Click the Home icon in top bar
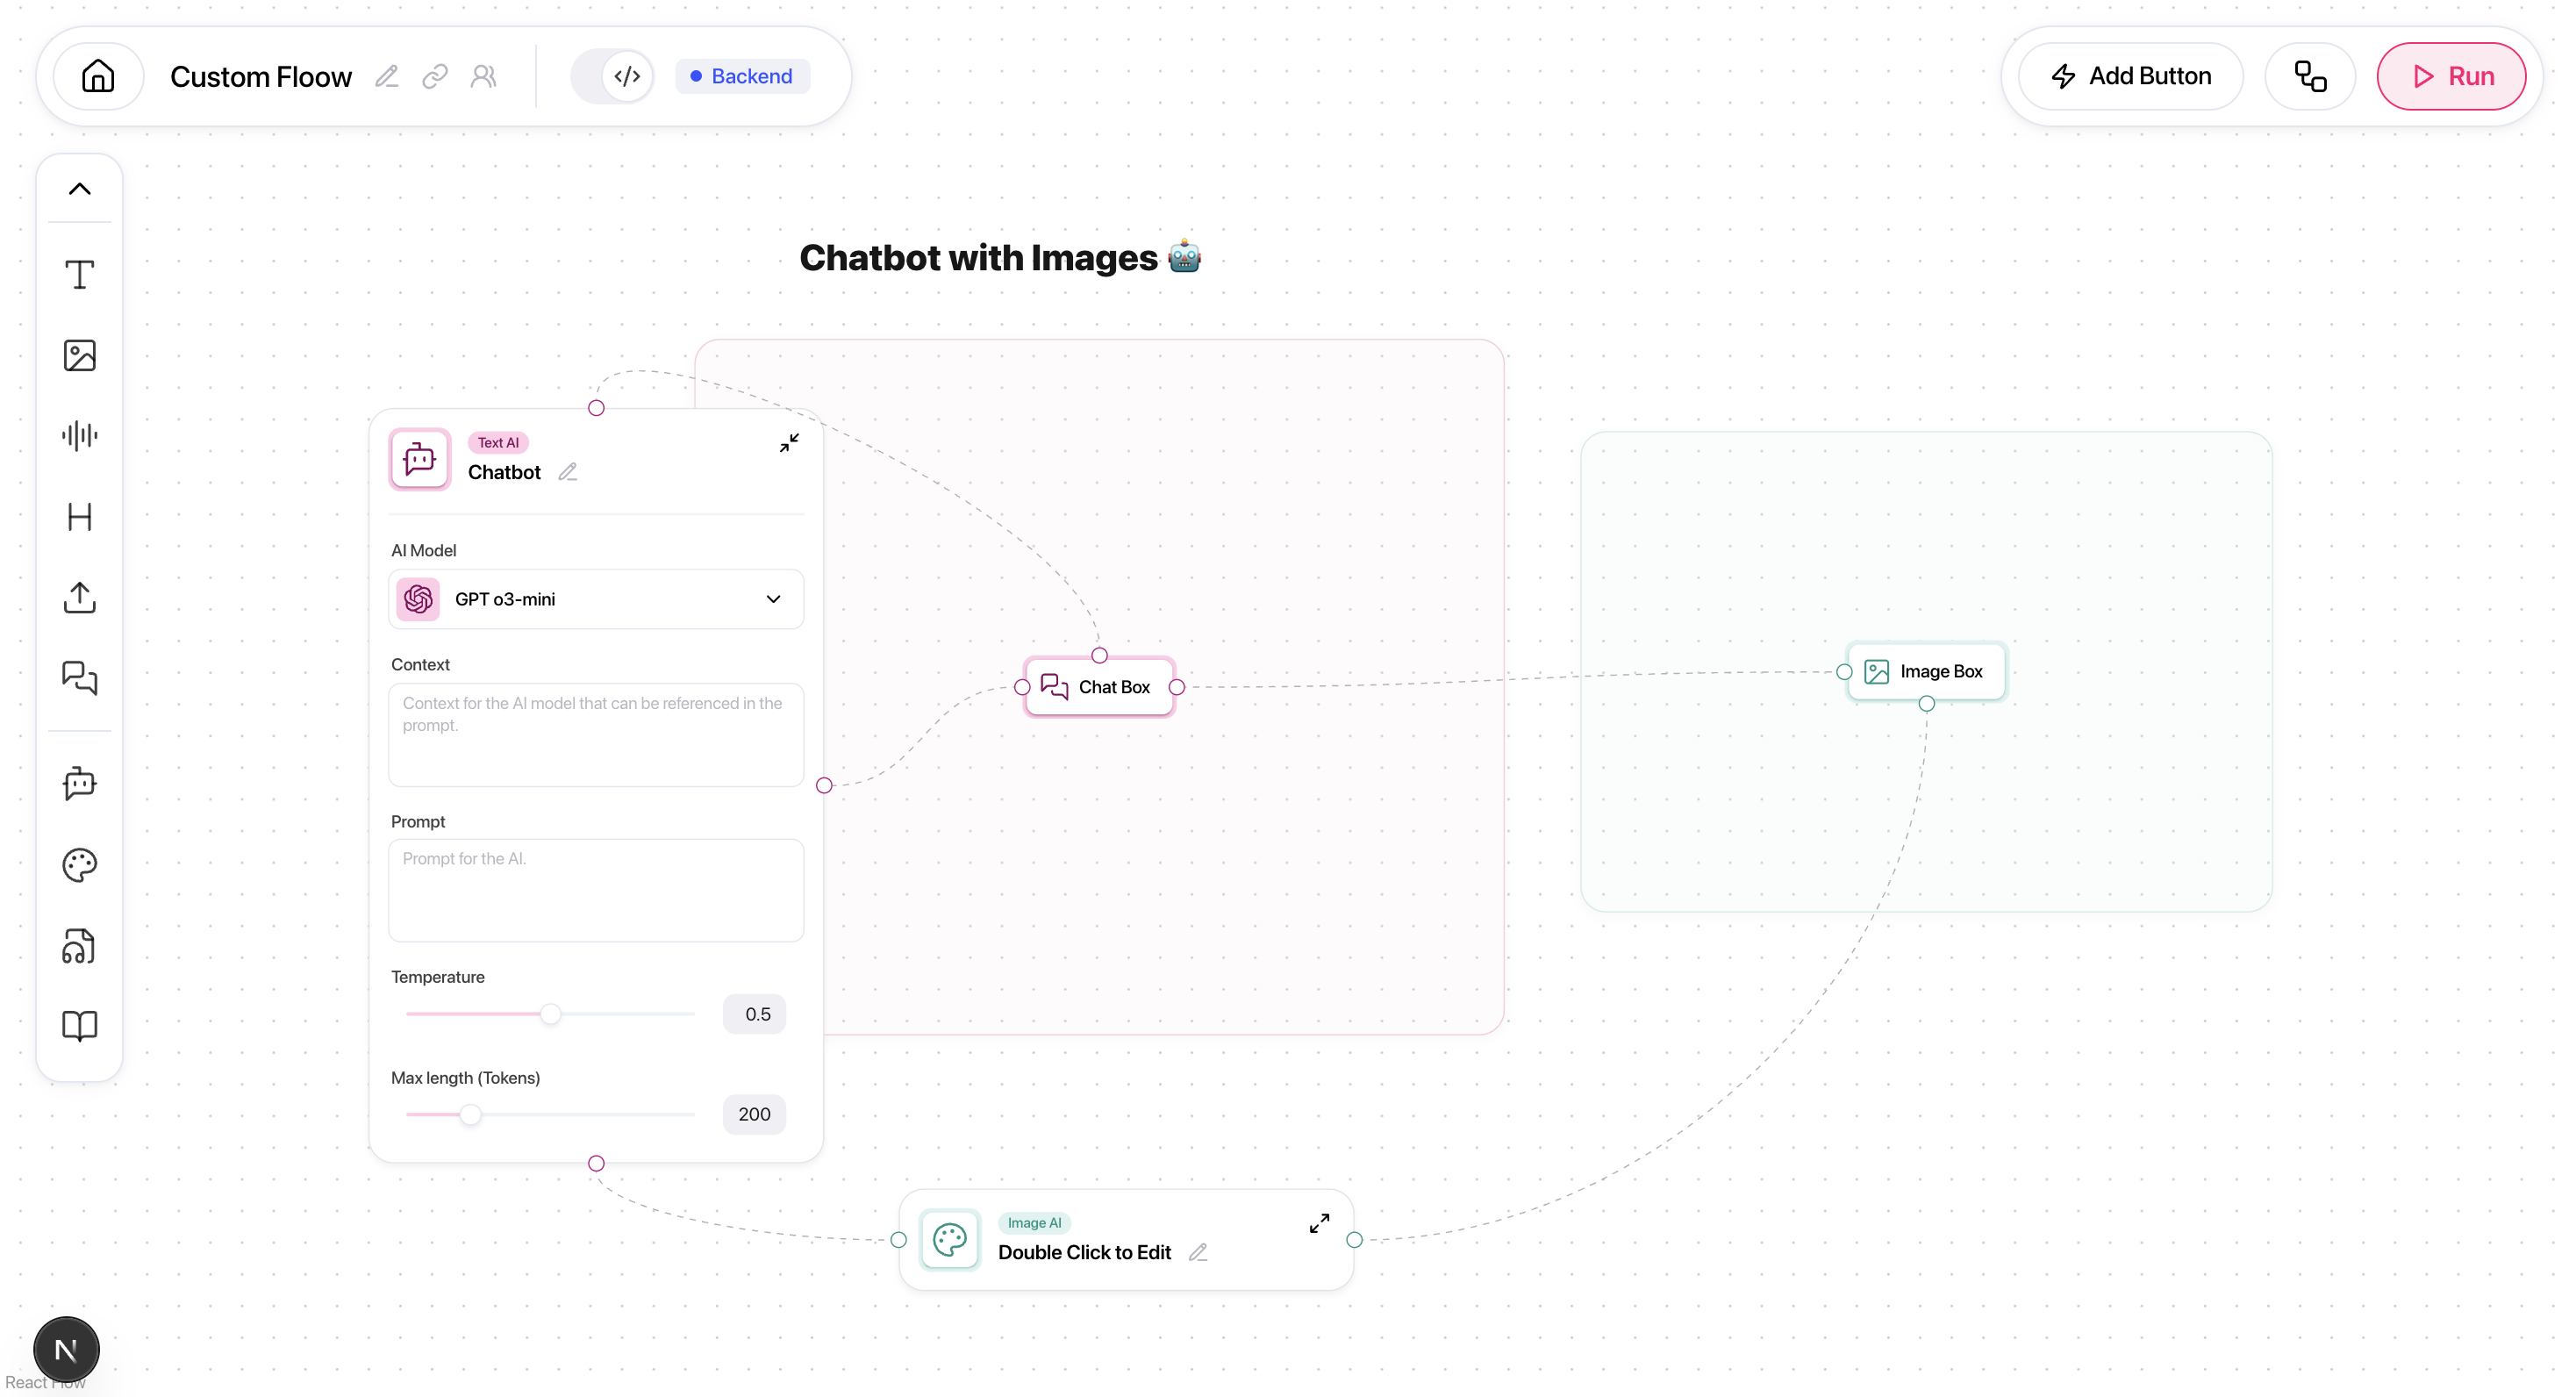 tap(98, 76)
